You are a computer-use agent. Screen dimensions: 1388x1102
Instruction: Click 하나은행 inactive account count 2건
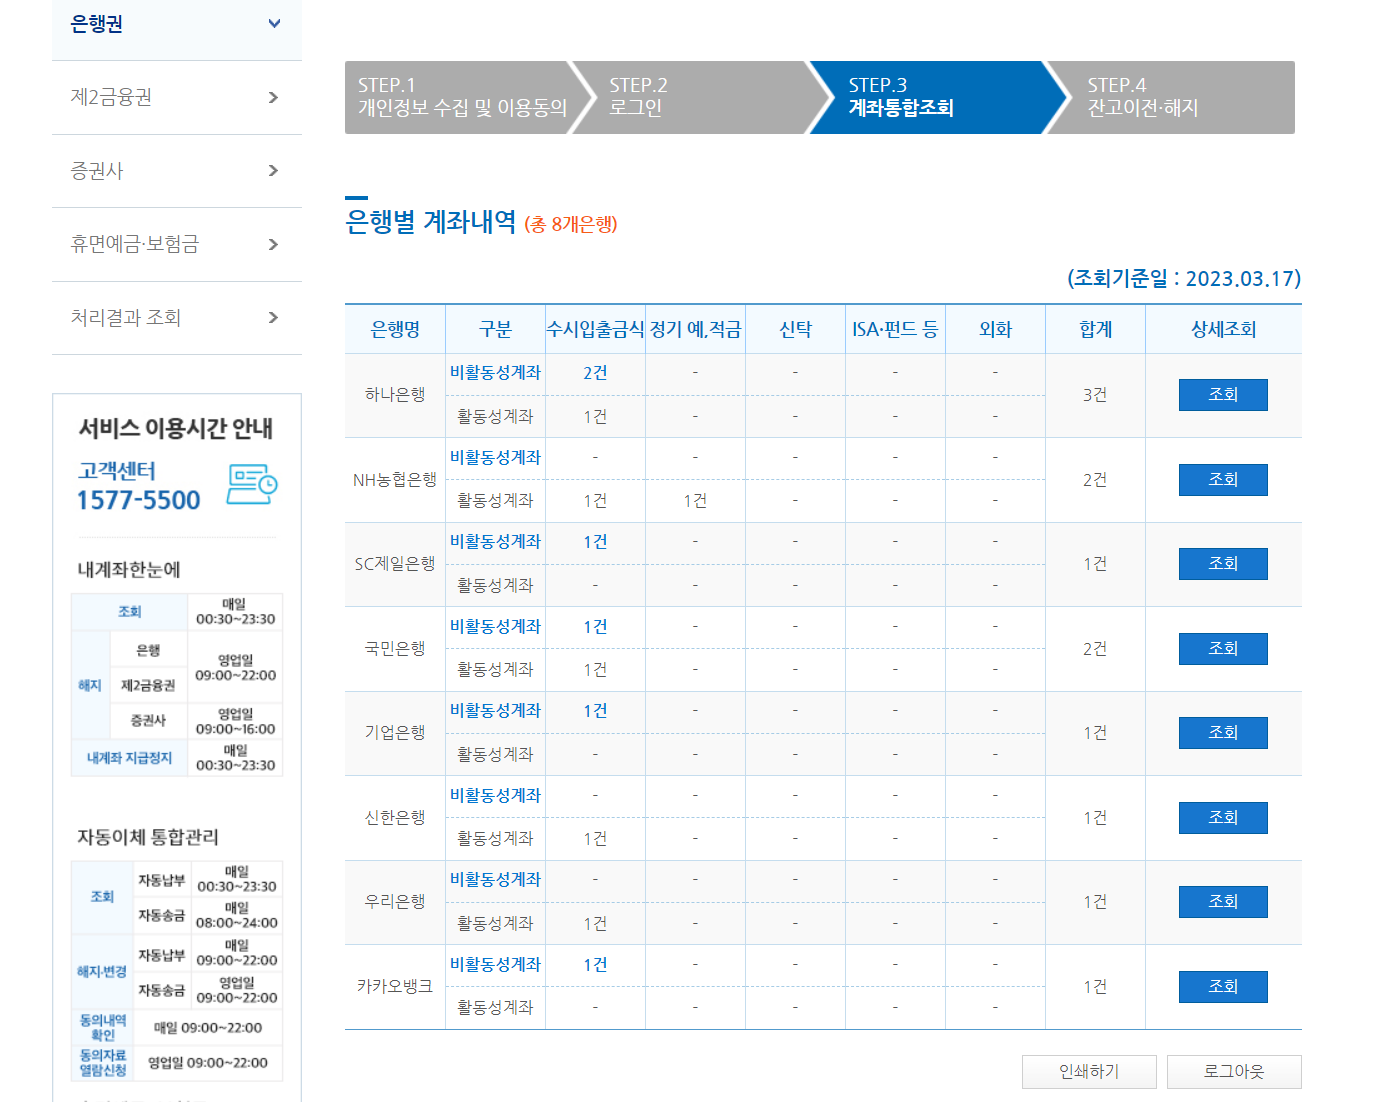tap(595, 372)
